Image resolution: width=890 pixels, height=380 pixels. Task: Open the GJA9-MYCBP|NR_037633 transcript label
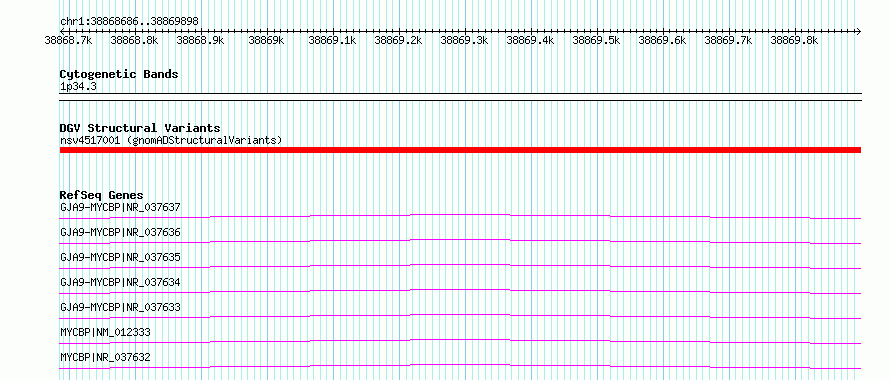[x=120, y=308]
